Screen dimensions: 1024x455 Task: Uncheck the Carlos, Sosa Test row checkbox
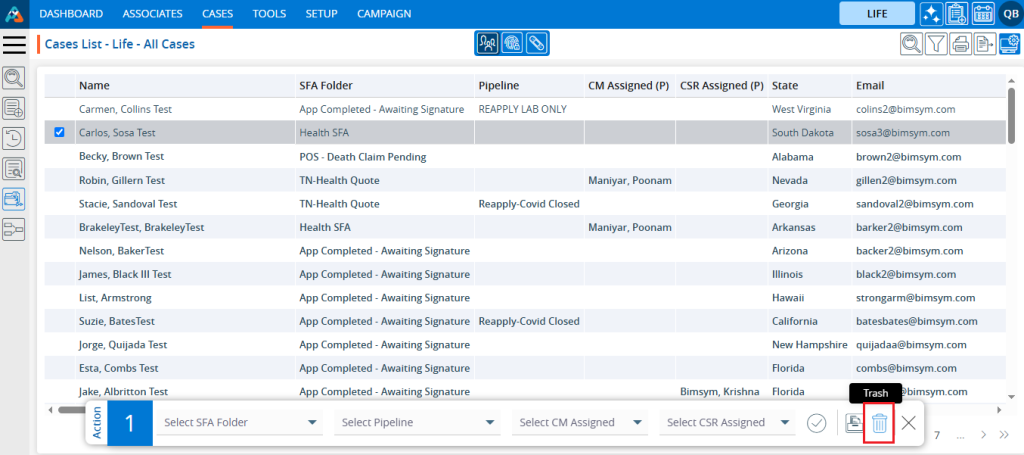[x=59, y=132]
